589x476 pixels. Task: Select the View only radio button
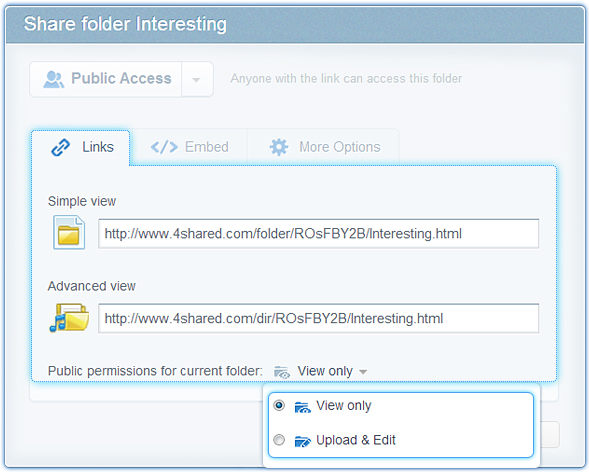pos(279,405)
